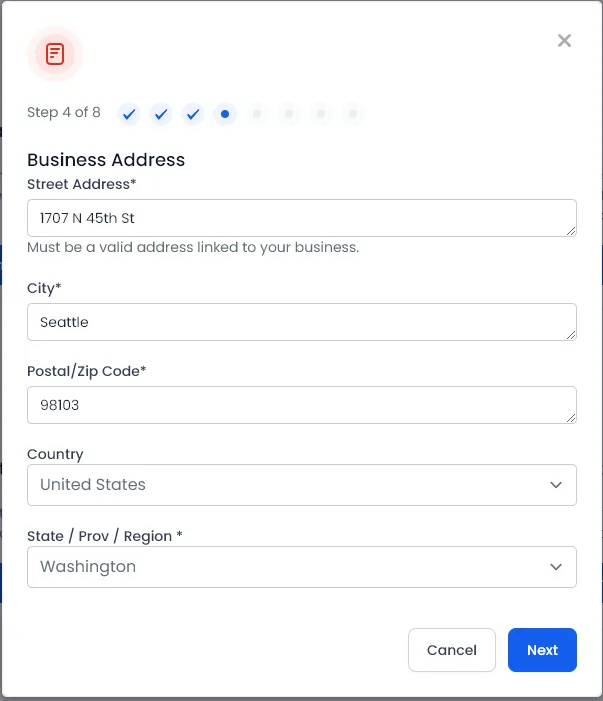
Task: Expand the State / Prov / Region chevron
Action: 556,567
